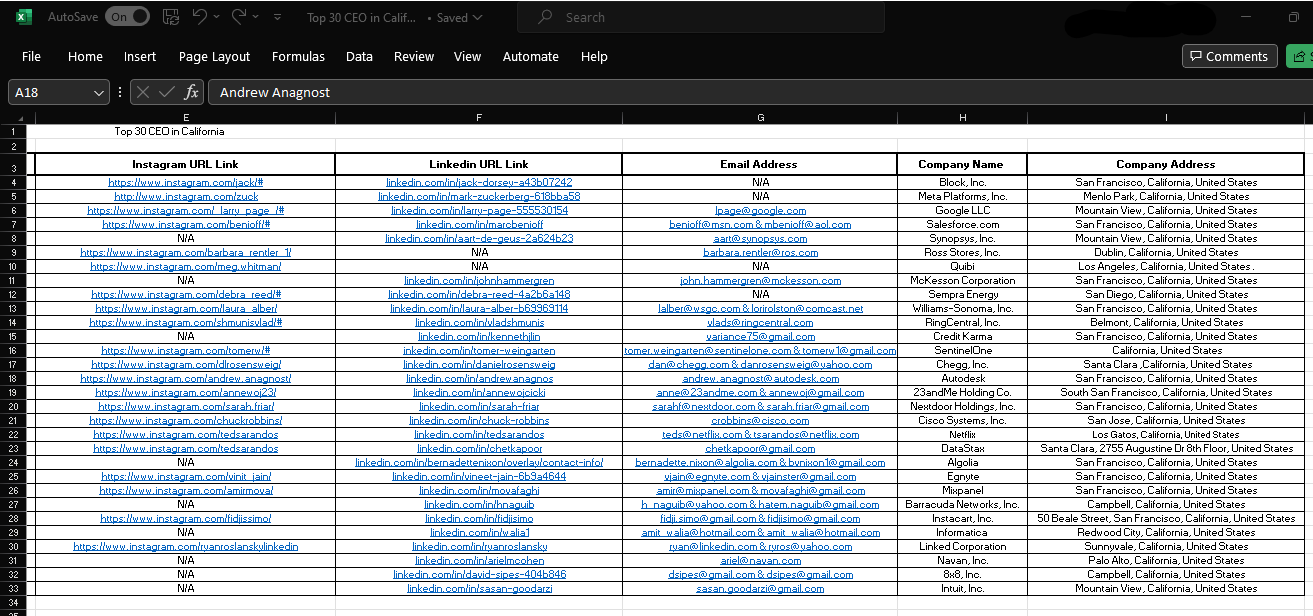Open the Page Layout tab
This screenshot has height=616, width=1313.
click(x=214, y=56)
